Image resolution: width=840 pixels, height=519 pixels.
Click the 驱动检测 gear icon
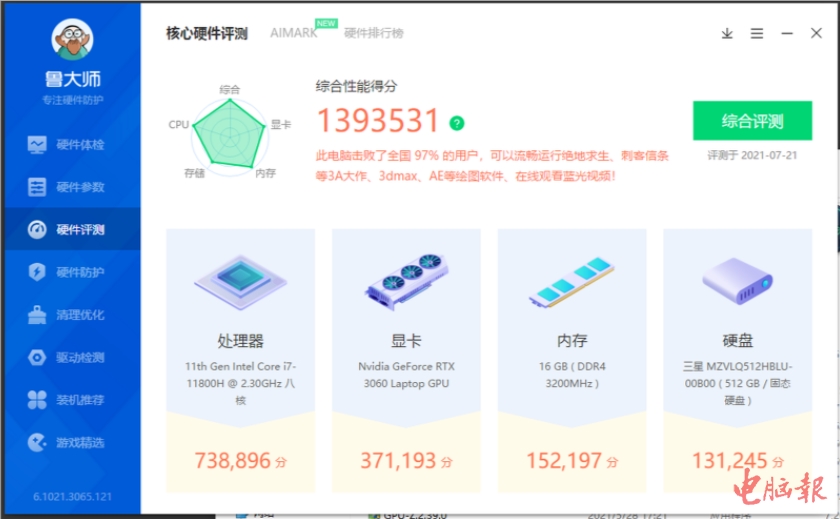pyautogui.click(x=37, y=357)
